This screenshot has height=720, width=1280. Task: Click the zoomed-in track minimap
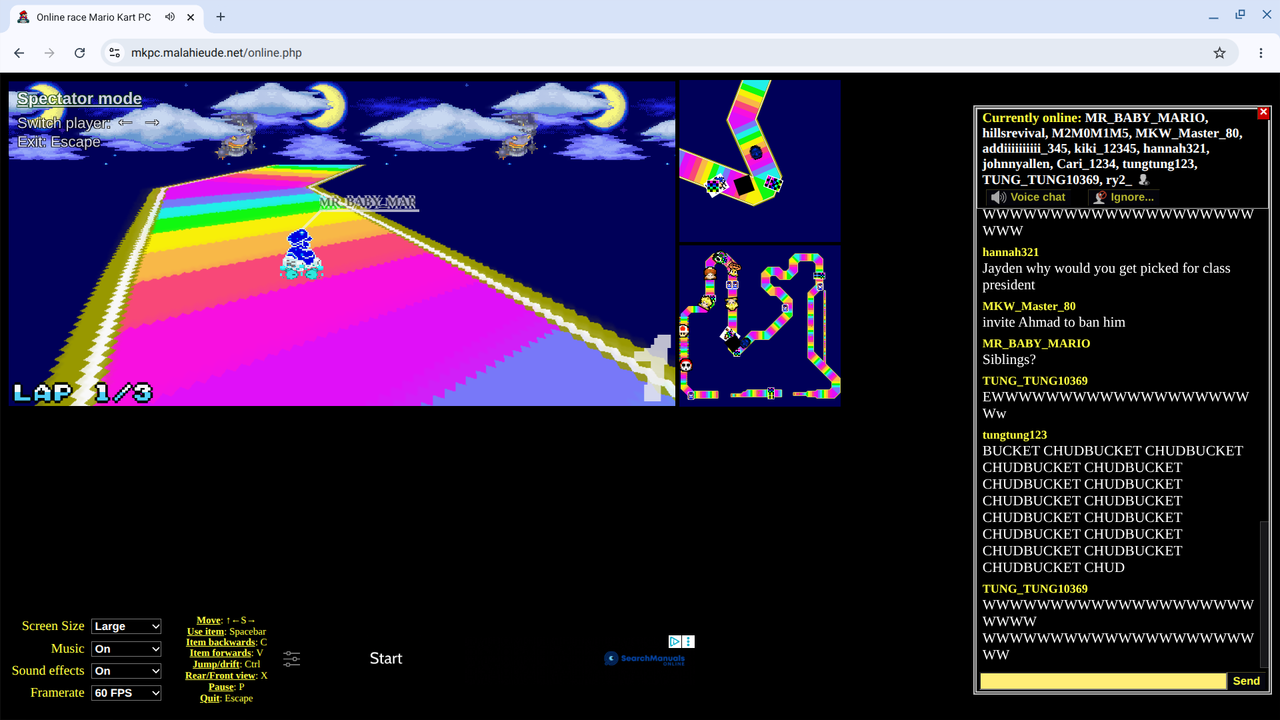pos(760,160)
